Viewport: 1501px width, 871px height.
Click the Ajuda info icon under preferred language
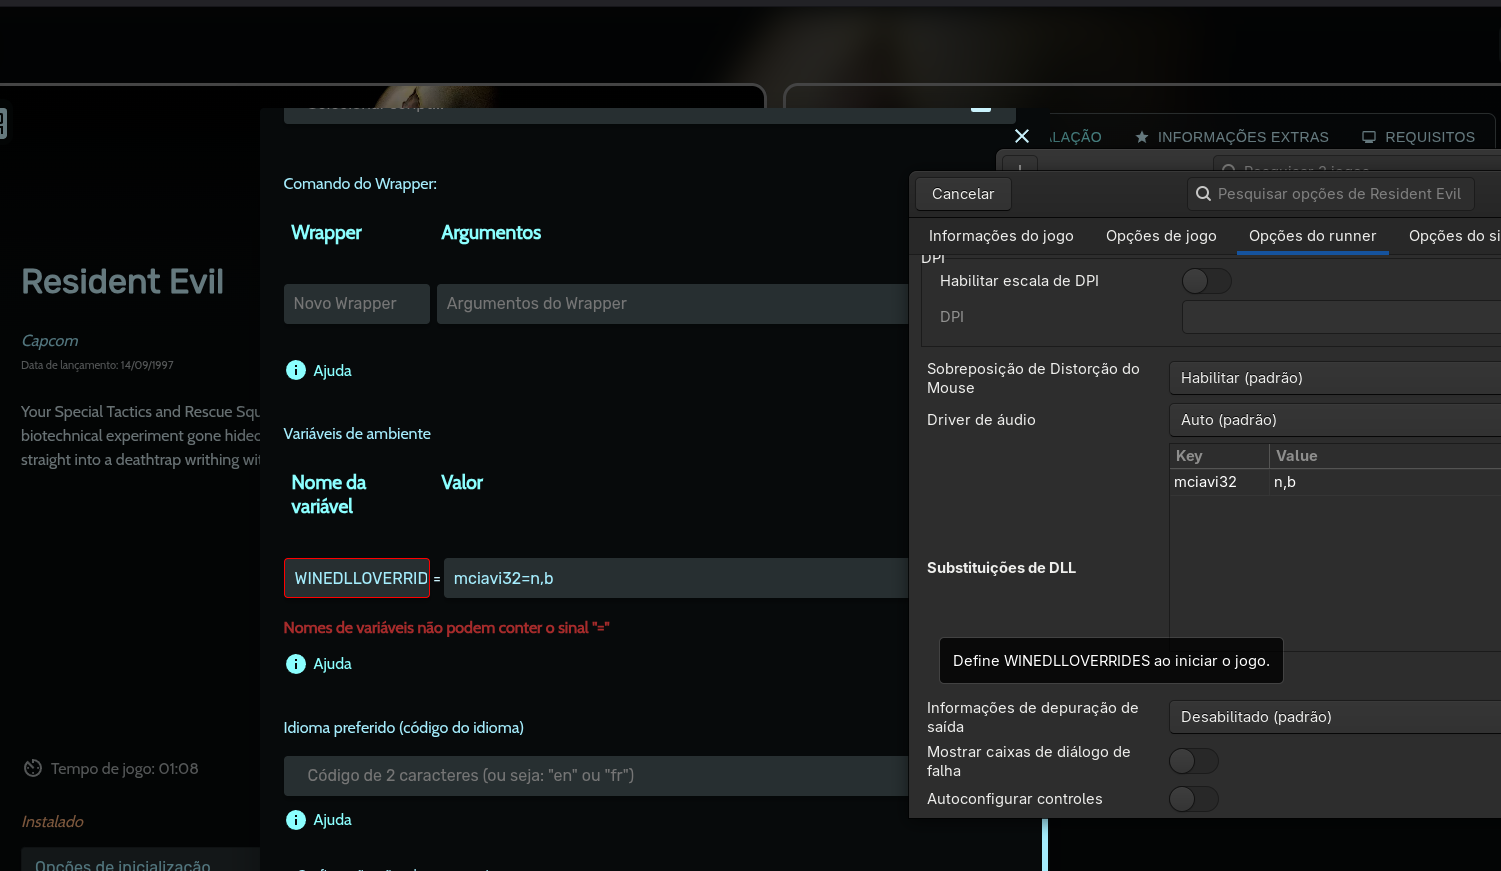click(x=296, y=820)
